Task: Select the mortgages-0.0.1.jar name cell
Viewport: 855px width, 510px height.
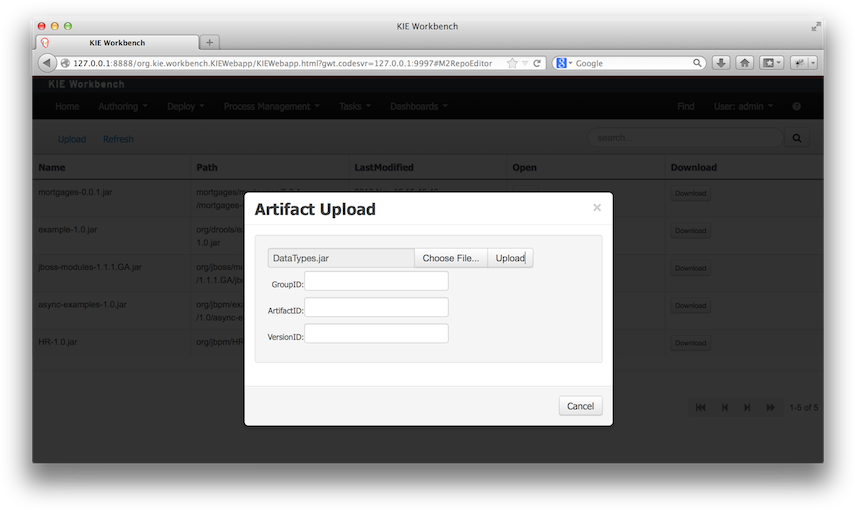Action: (x=75, y=192)
